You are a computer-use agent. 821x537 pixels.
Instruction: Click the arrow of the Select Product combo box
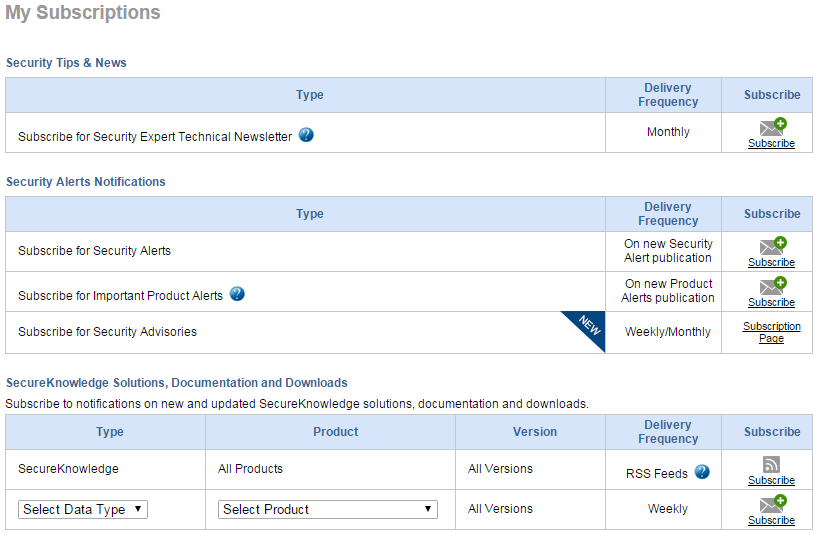[428, 509]
